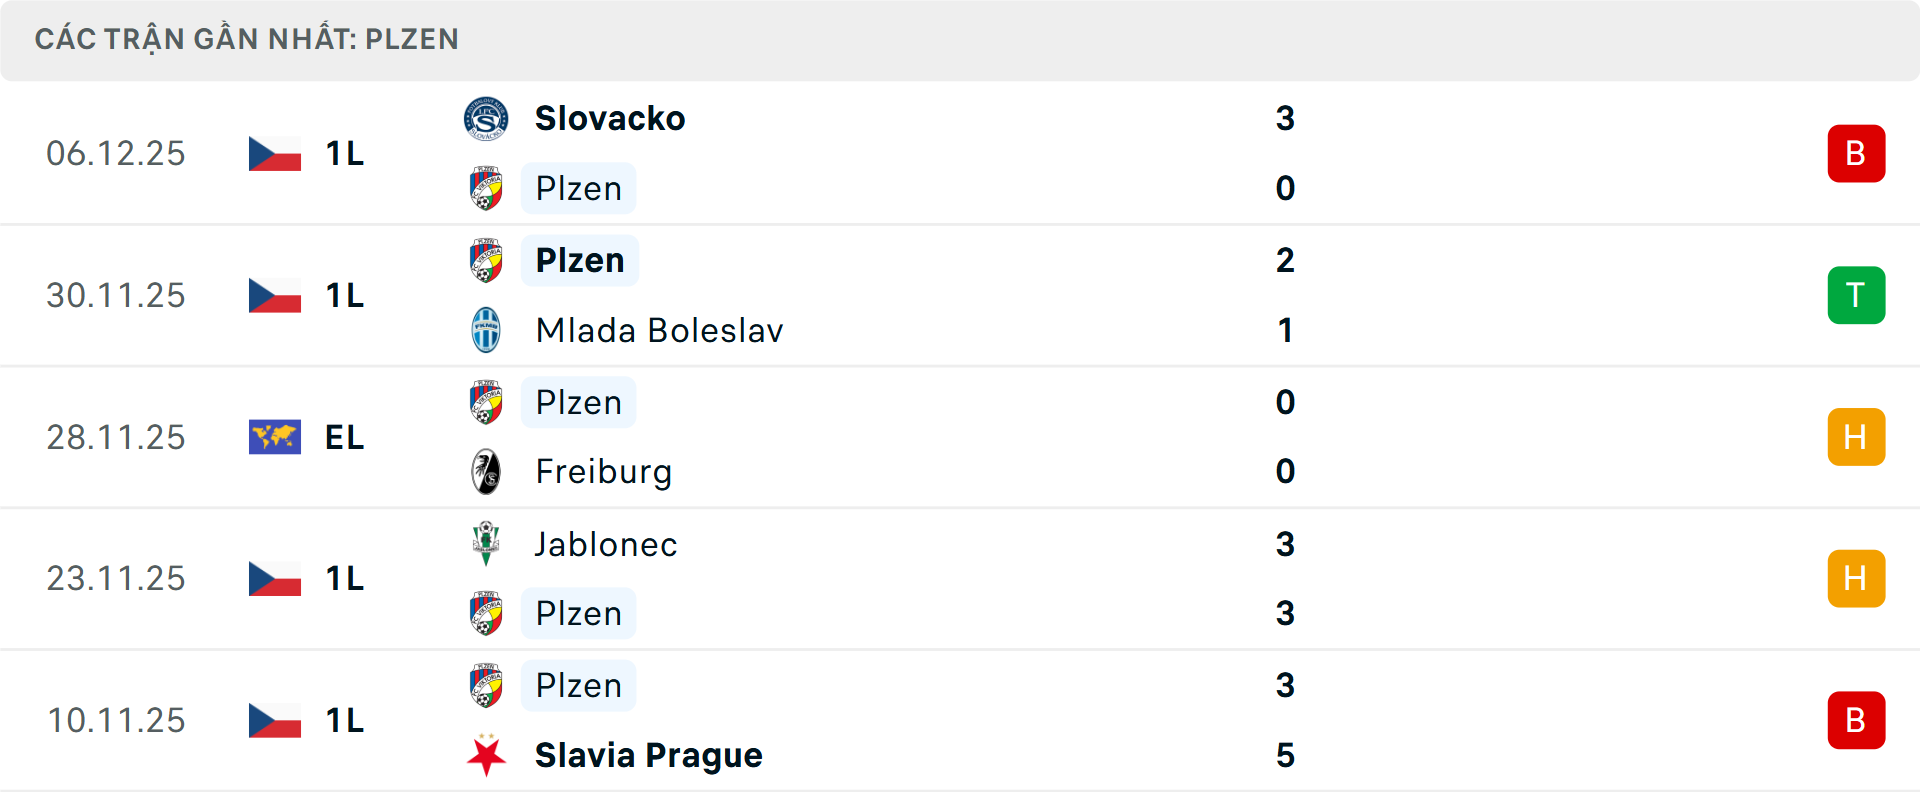
Task: Click the Mlada Boleslav club crest
Action: pos(486,330)
